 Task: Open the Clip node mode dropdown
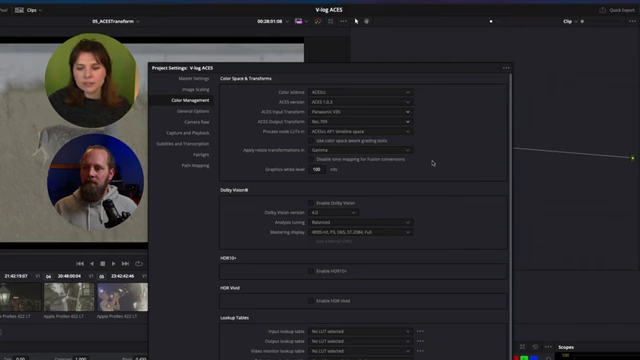tap(570, 21)
